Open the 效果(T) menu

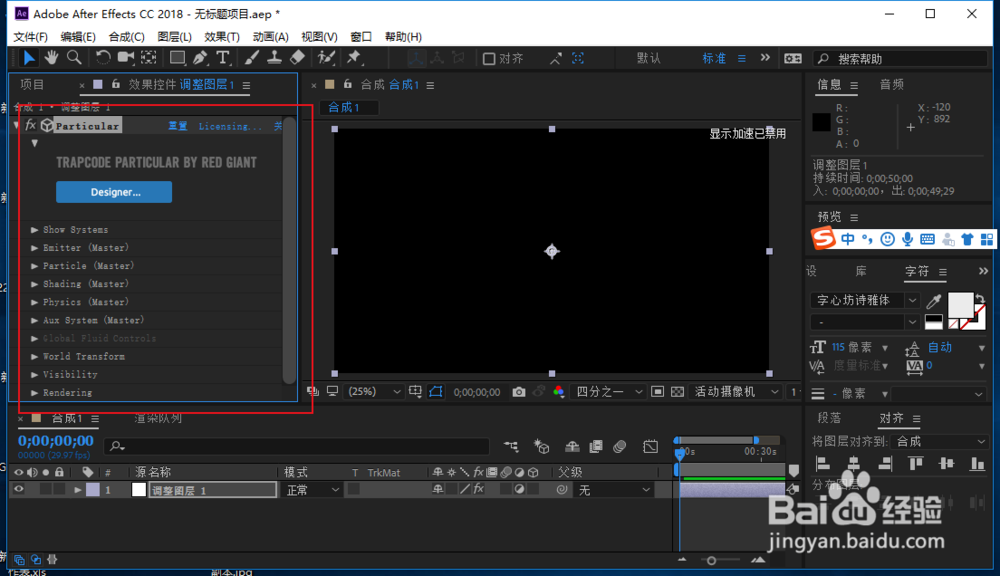point(222,37)
